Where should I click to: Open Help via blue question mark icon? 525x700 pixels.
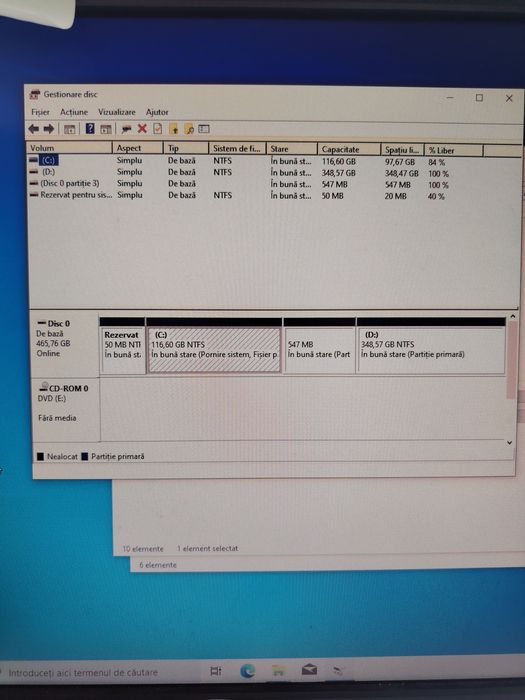(90, 129)
